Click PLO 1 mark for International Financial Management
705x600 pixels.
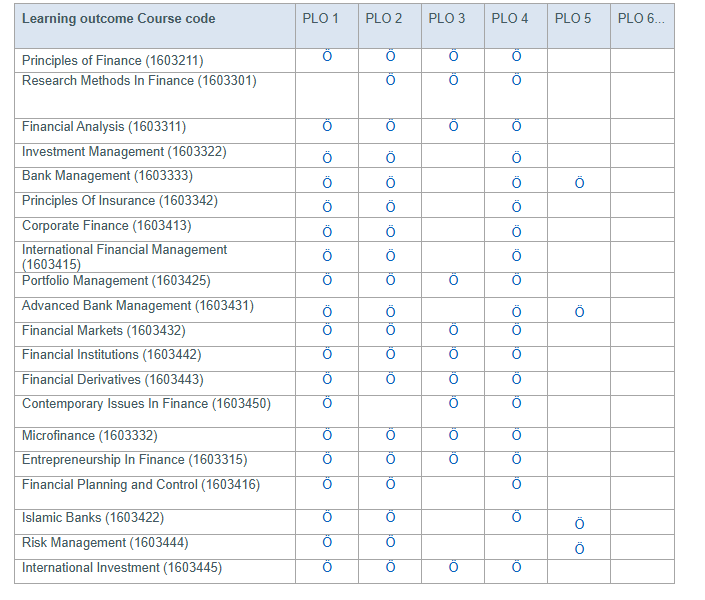(x=327, y=256)
